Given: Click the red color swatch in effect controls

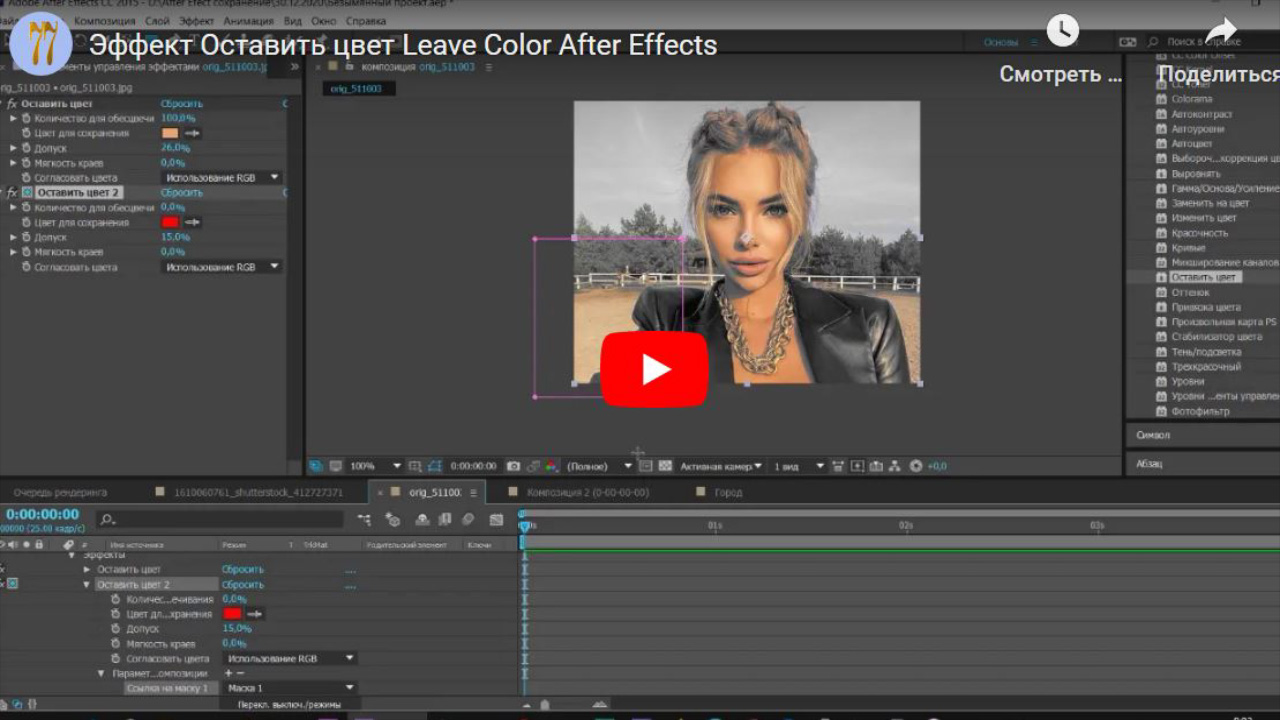Looking at the screenshot, I should [170, 222].
